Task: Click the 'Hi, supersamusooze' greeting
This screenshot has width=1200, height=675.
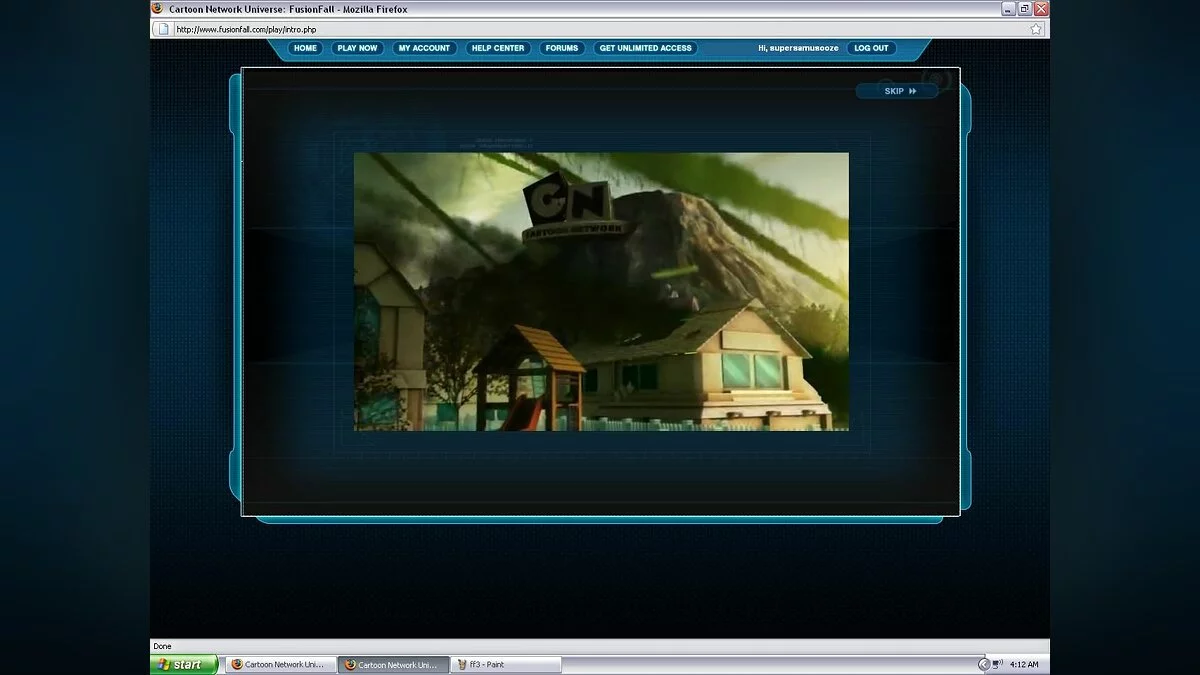Action: pos(798,48)
